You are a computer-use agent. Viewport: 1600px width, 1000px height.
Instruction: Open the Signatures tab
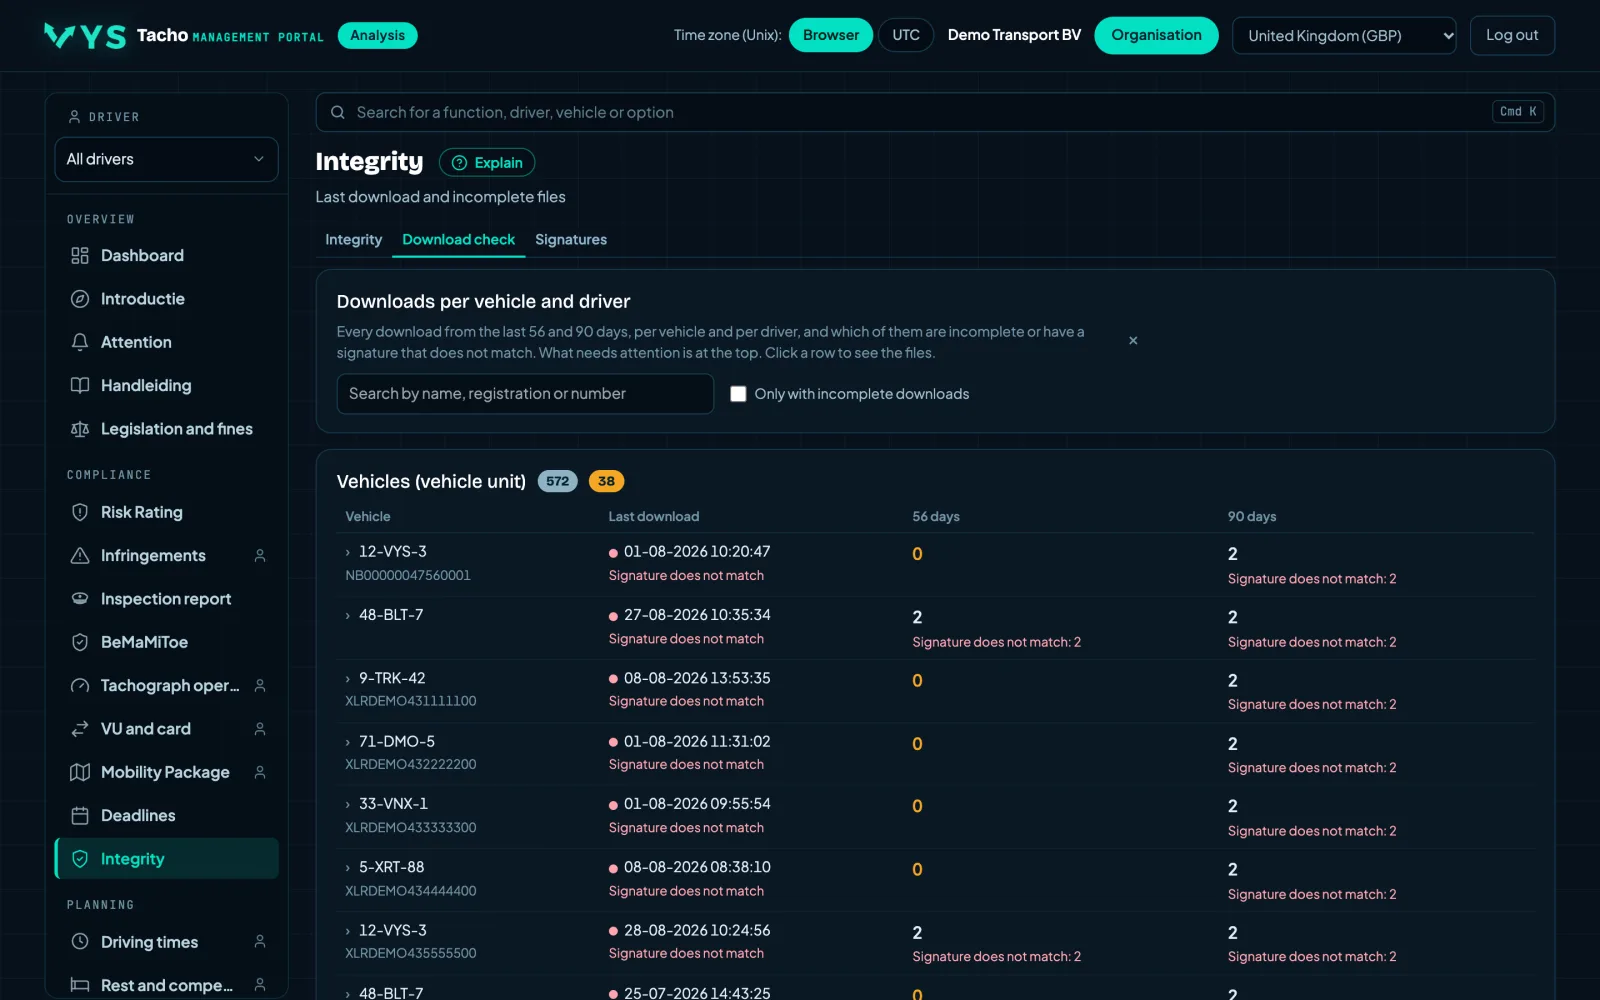point(571,240)
